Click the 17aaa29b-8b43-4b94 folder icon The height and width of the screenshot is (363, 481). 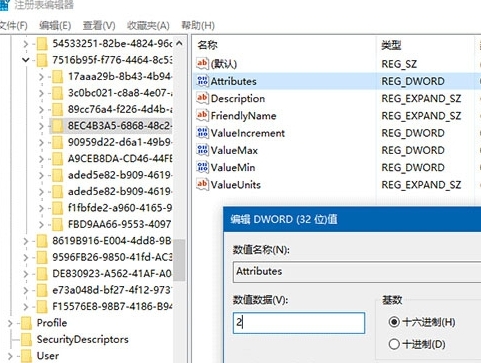57,77
